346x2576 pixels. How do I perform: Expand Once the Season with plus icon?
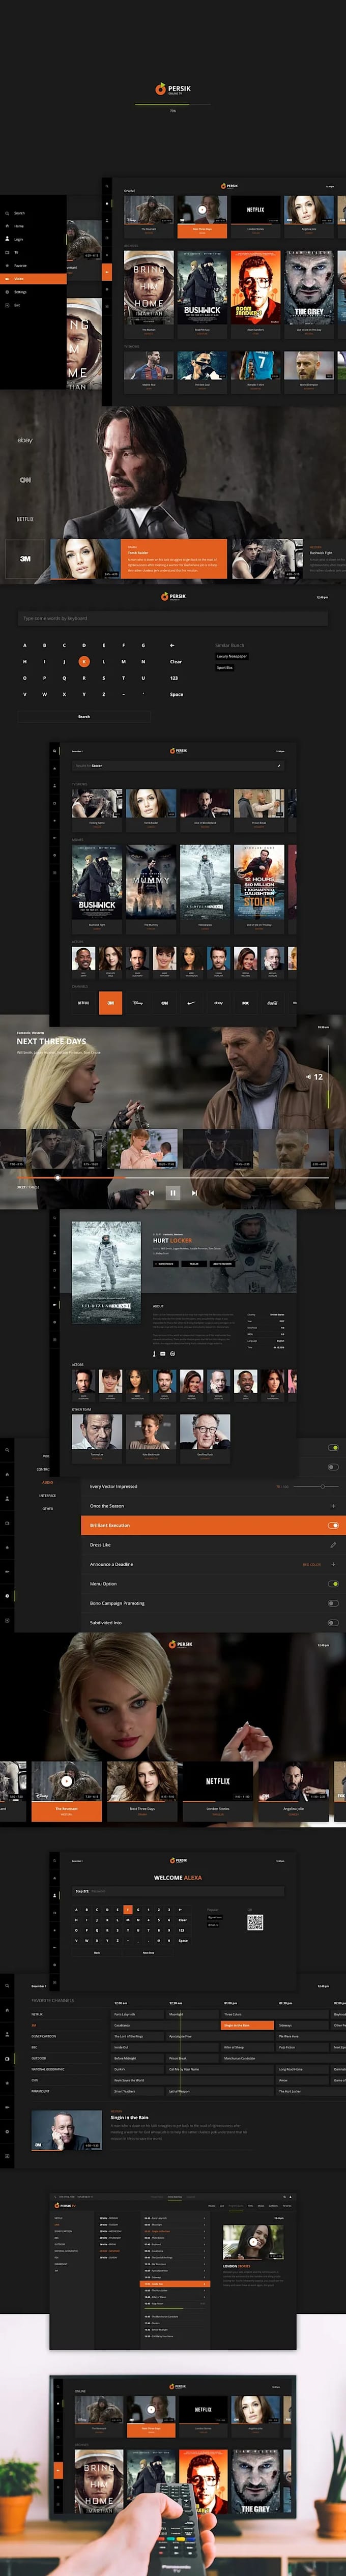(333, 1506)
